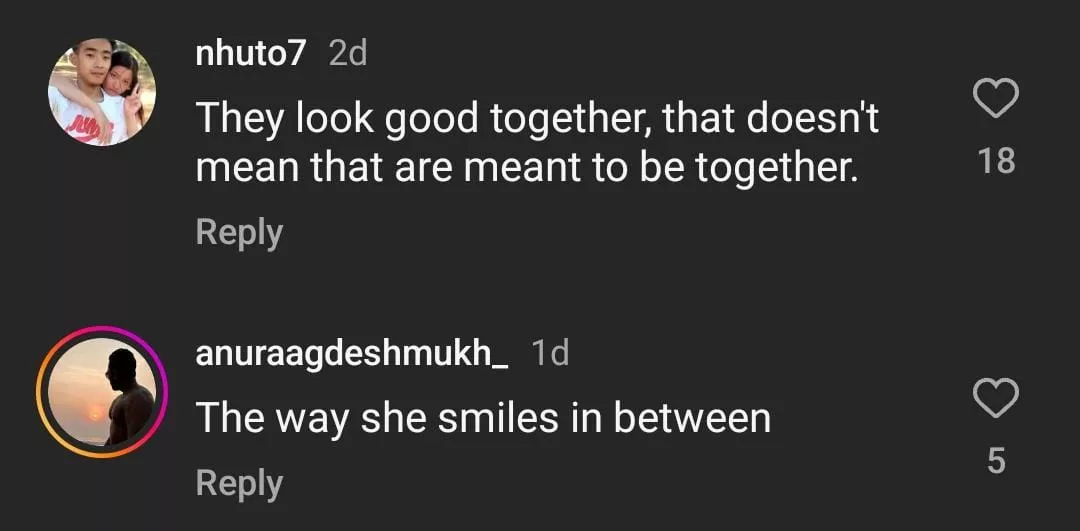Screen dimensions: 1080x531
Task: Open nhuto7's profile picture
Action: click(x=101, y=92)
